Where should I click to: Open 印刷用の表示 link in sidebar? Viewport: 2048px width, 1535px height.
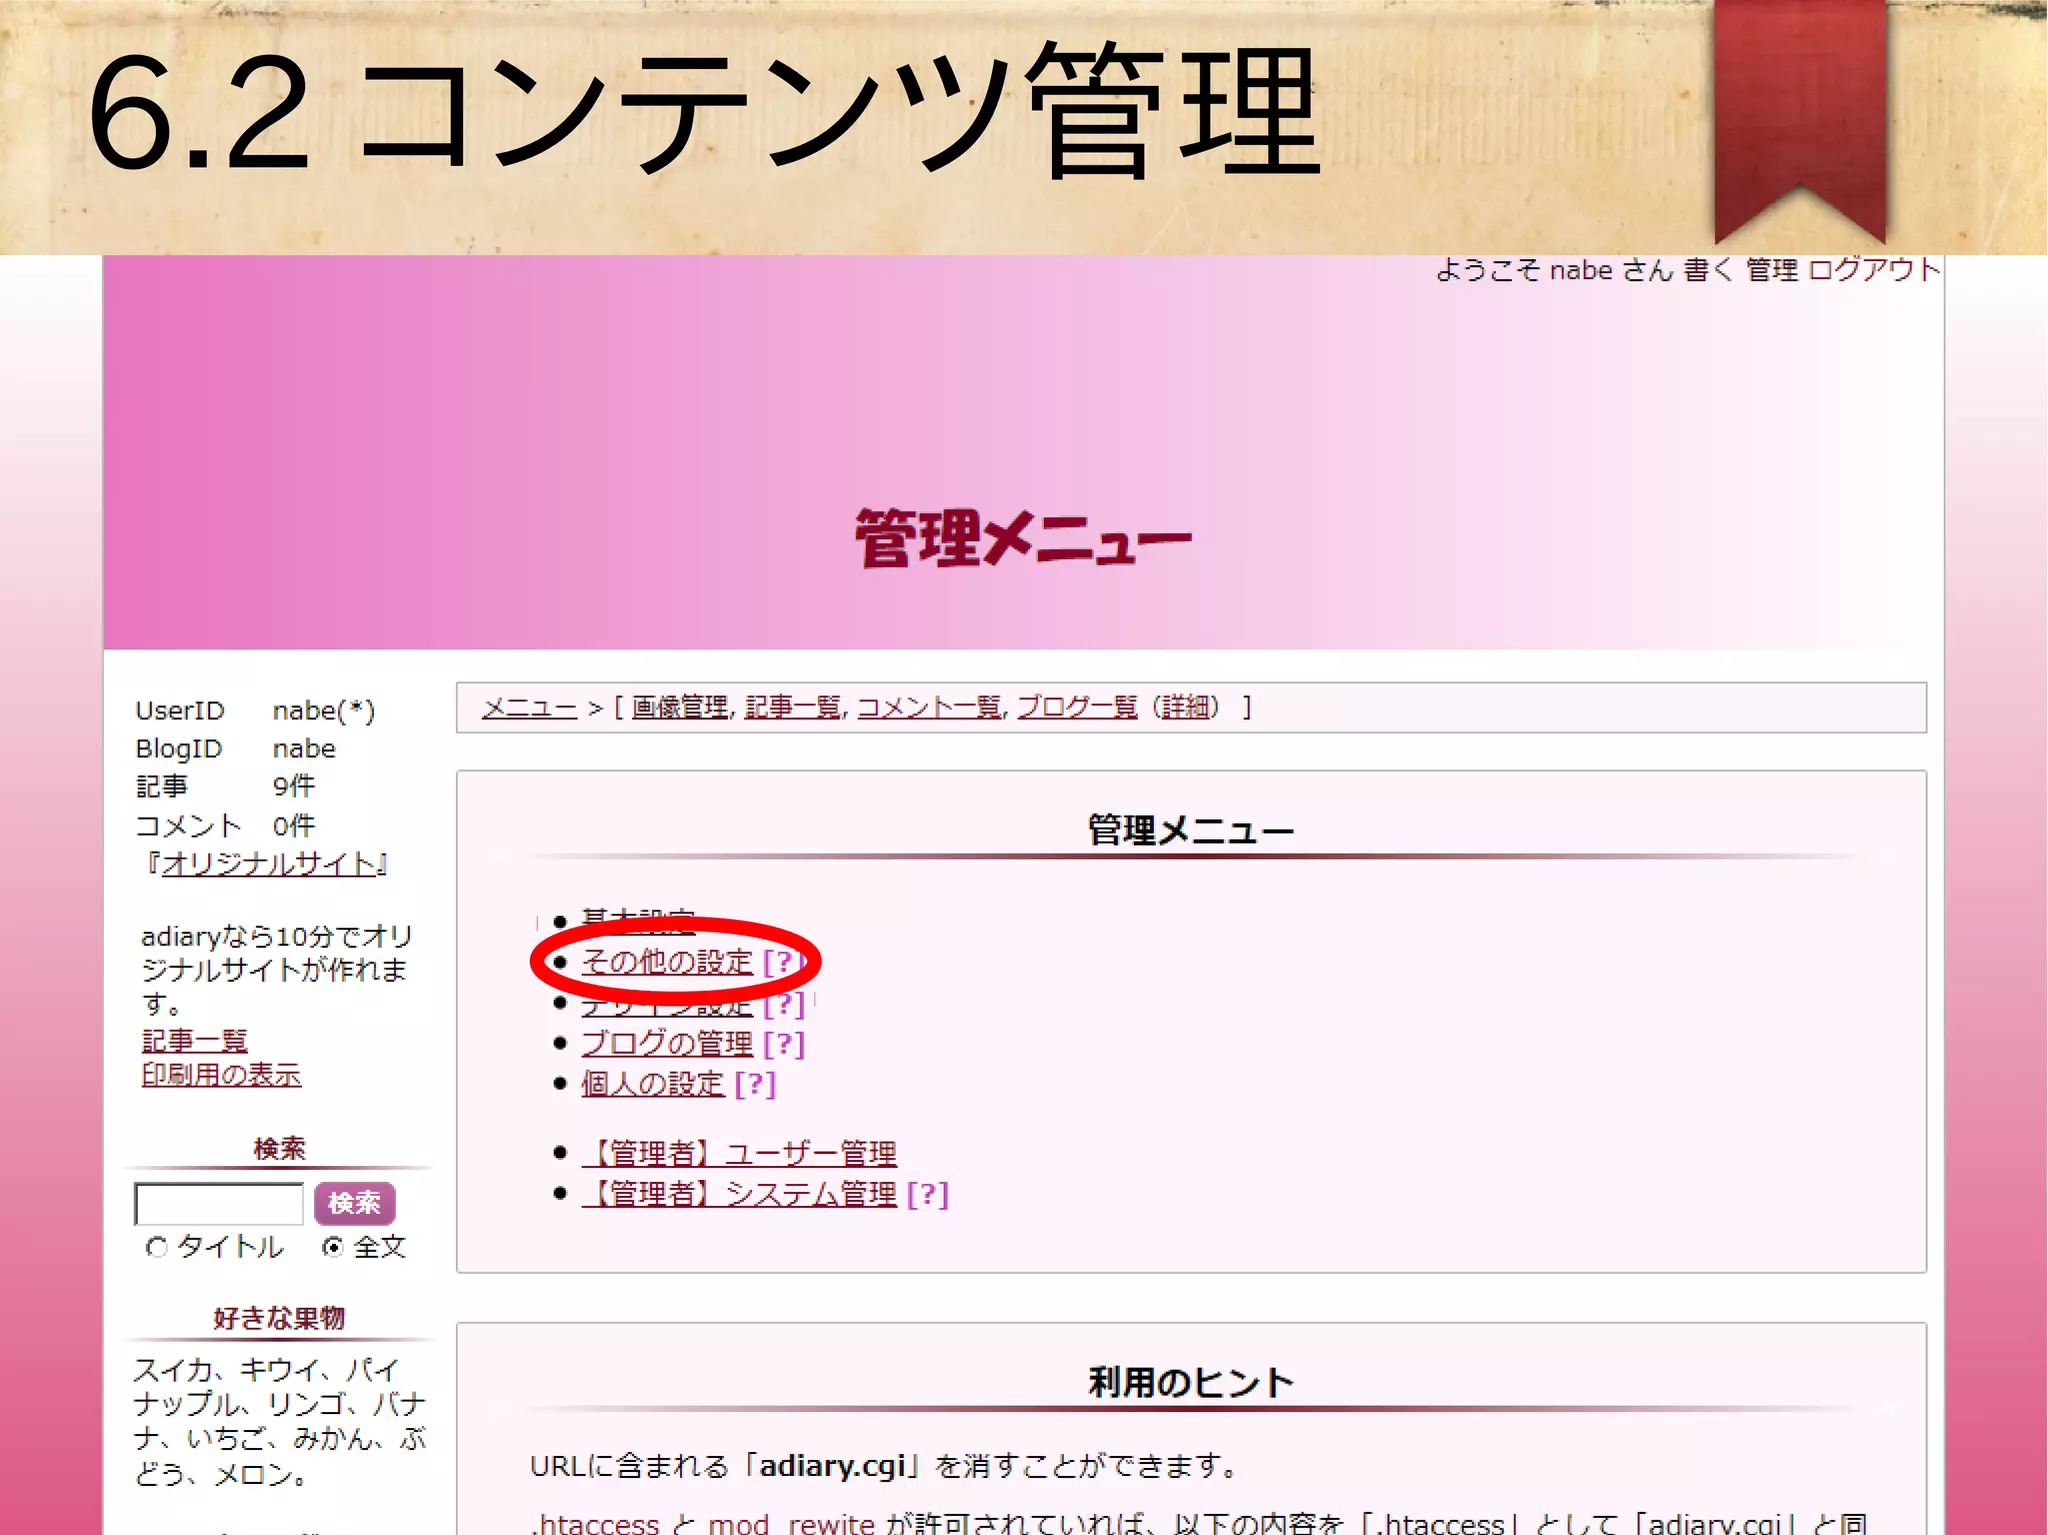221,1075
